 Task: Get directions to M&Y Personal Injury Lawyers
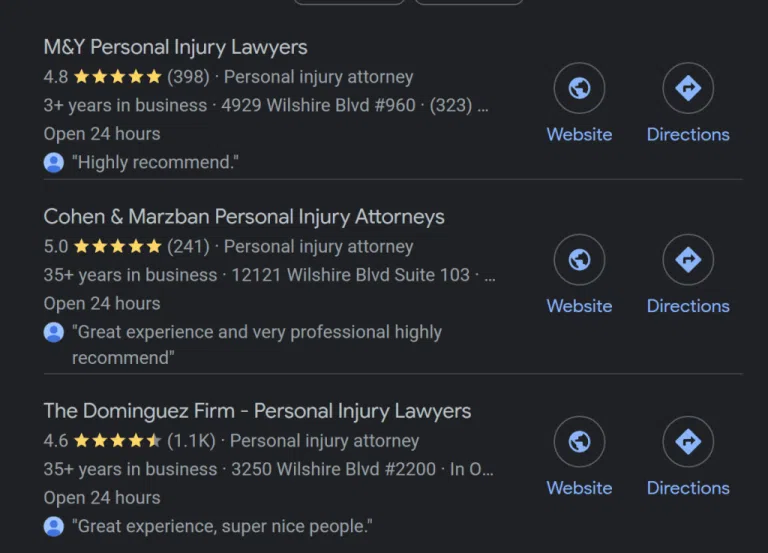[688, 88]
